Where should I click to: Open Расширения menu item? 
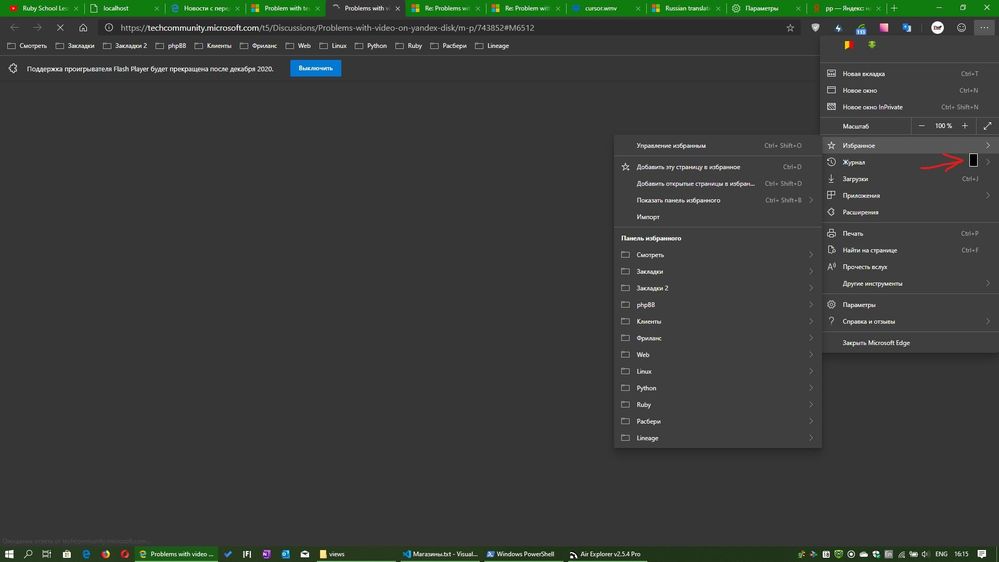(x=909, y=212)
